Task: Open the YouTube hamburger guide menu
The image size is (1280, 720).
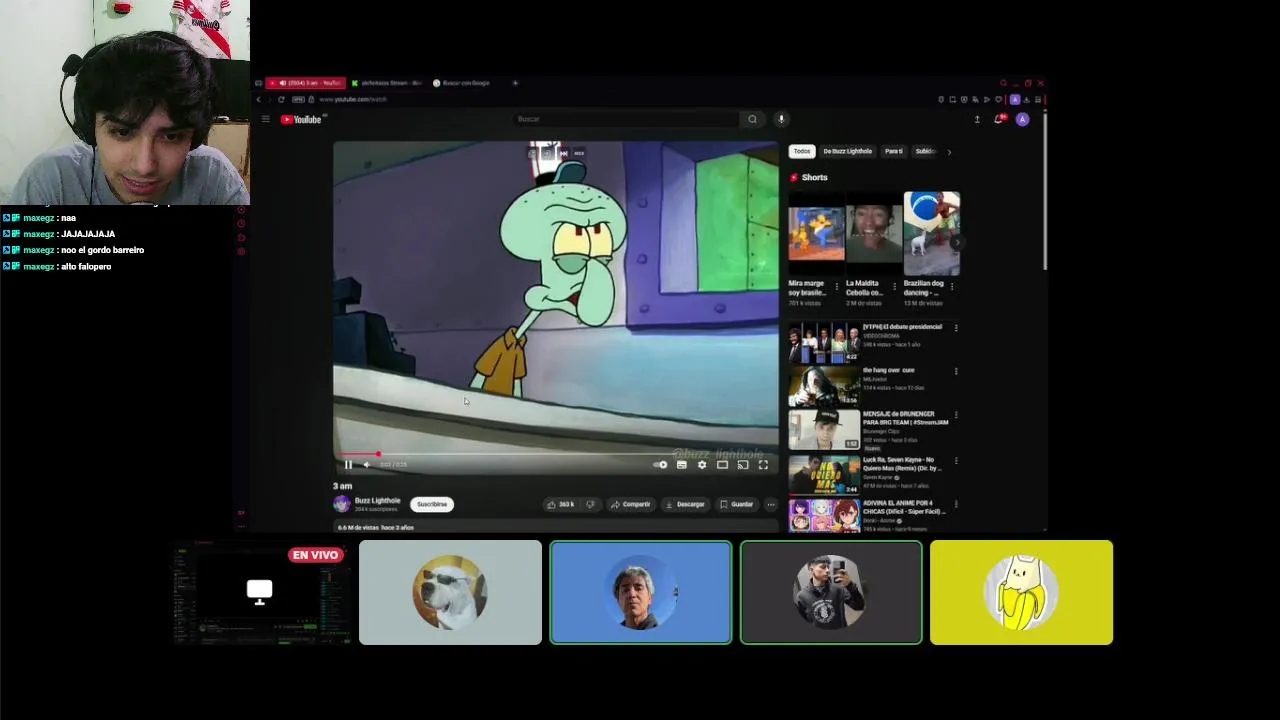Action: click(265, 119)
